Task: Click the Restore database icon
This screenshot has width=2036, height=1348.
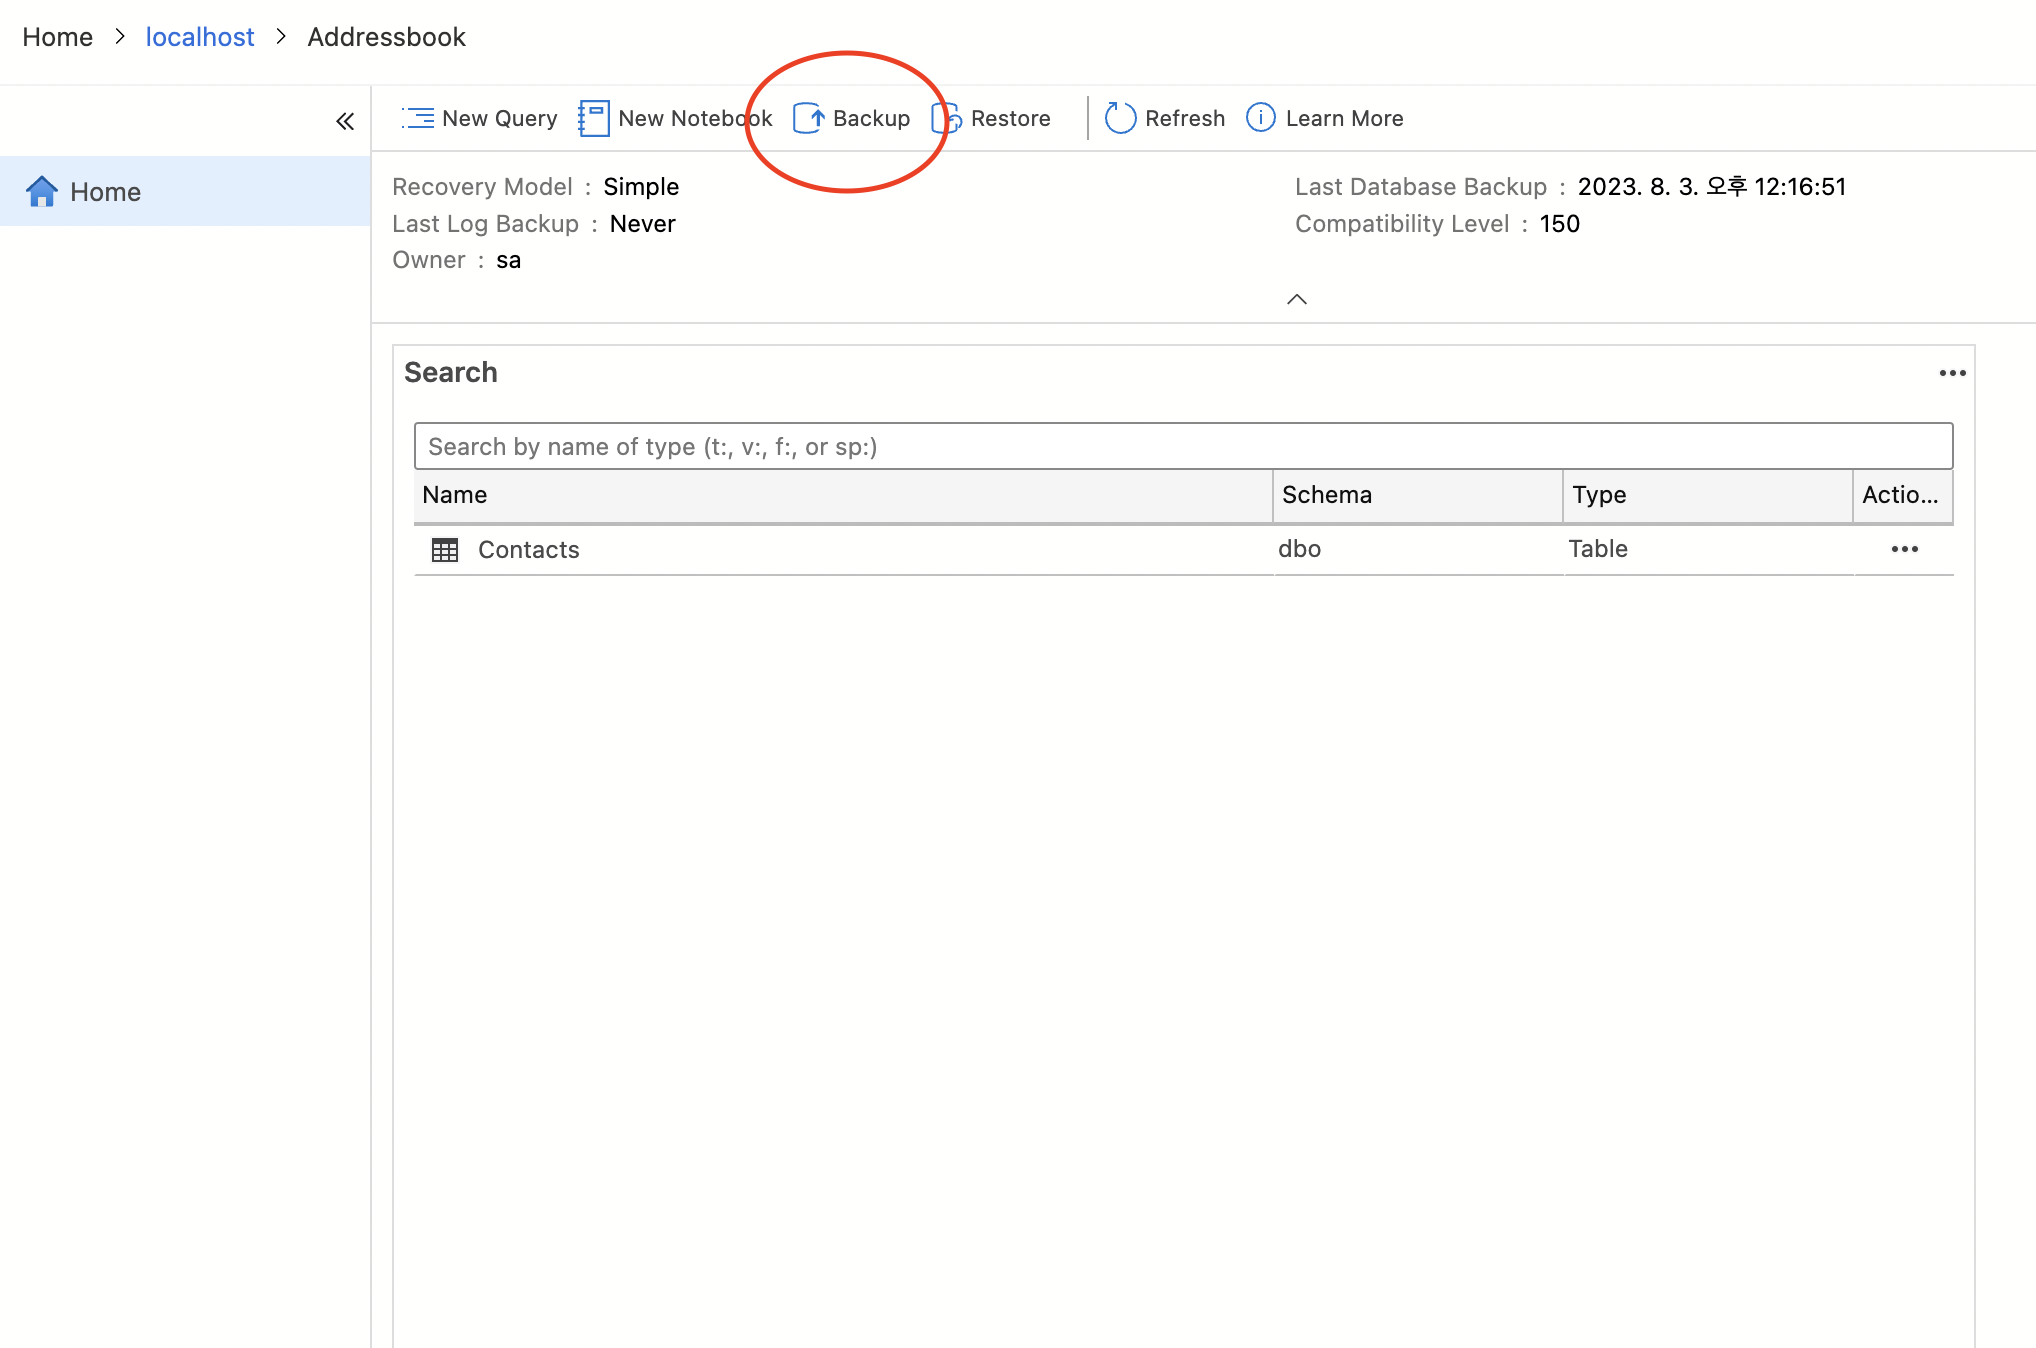Action: (946, 118)
